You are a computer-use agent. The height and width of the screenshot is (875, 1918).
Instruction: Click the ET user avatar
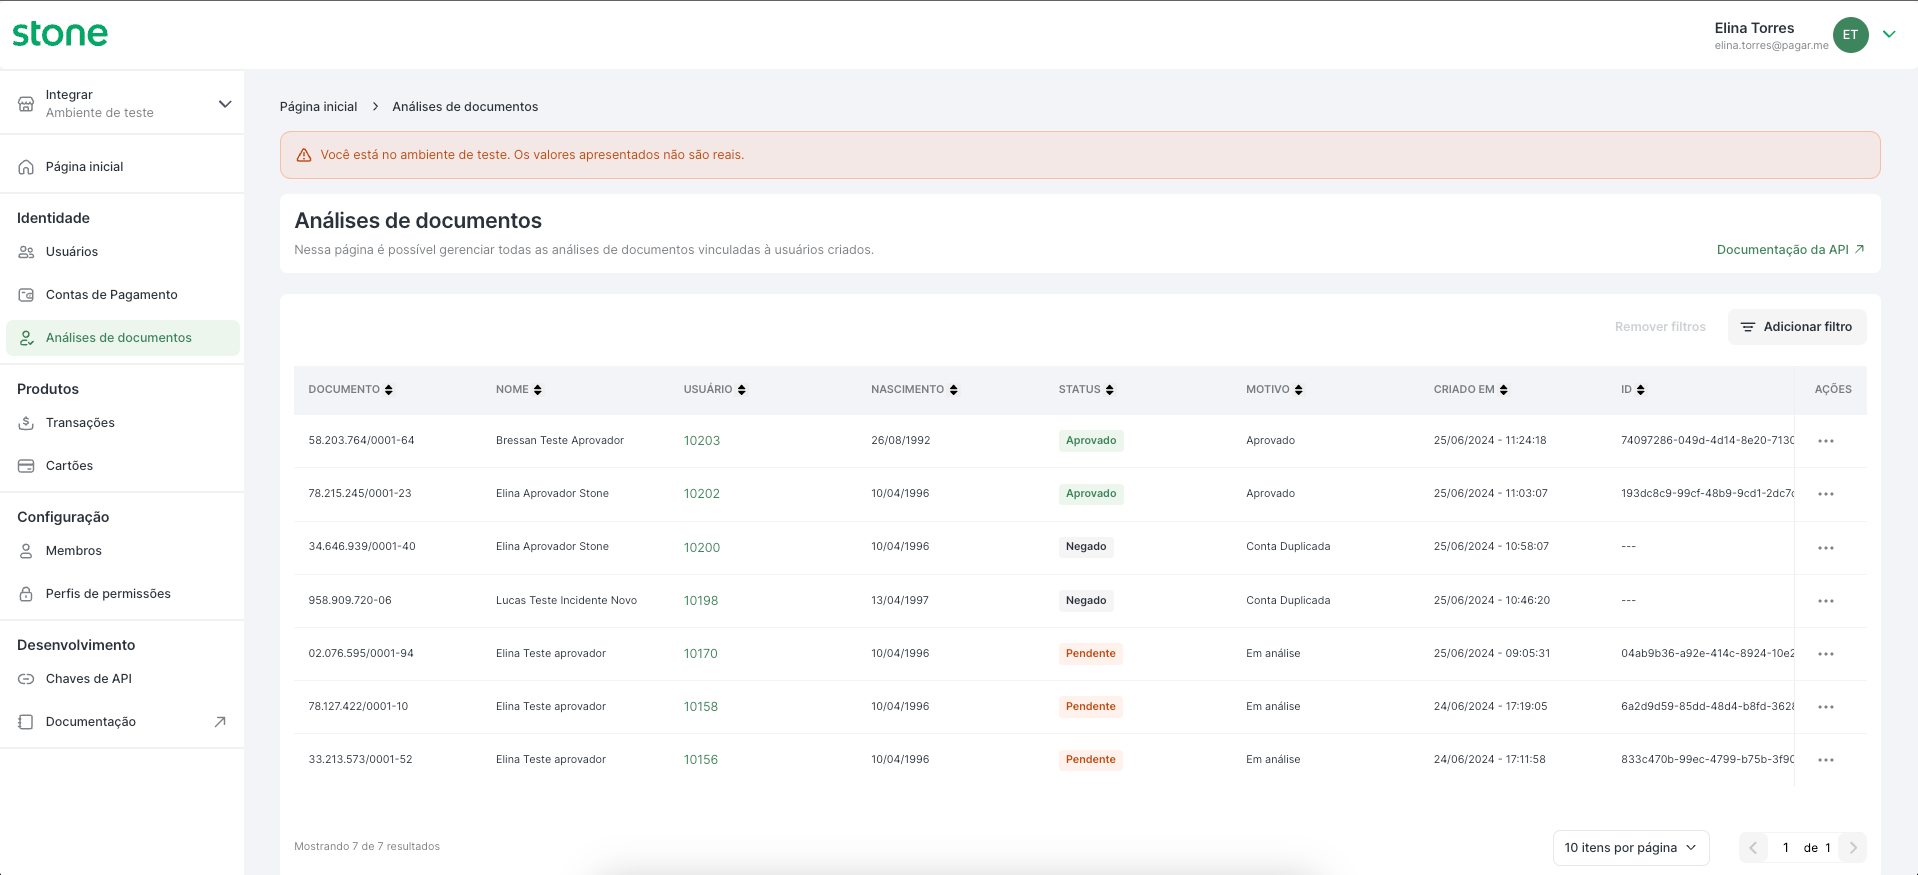[x=1850, y=35]
